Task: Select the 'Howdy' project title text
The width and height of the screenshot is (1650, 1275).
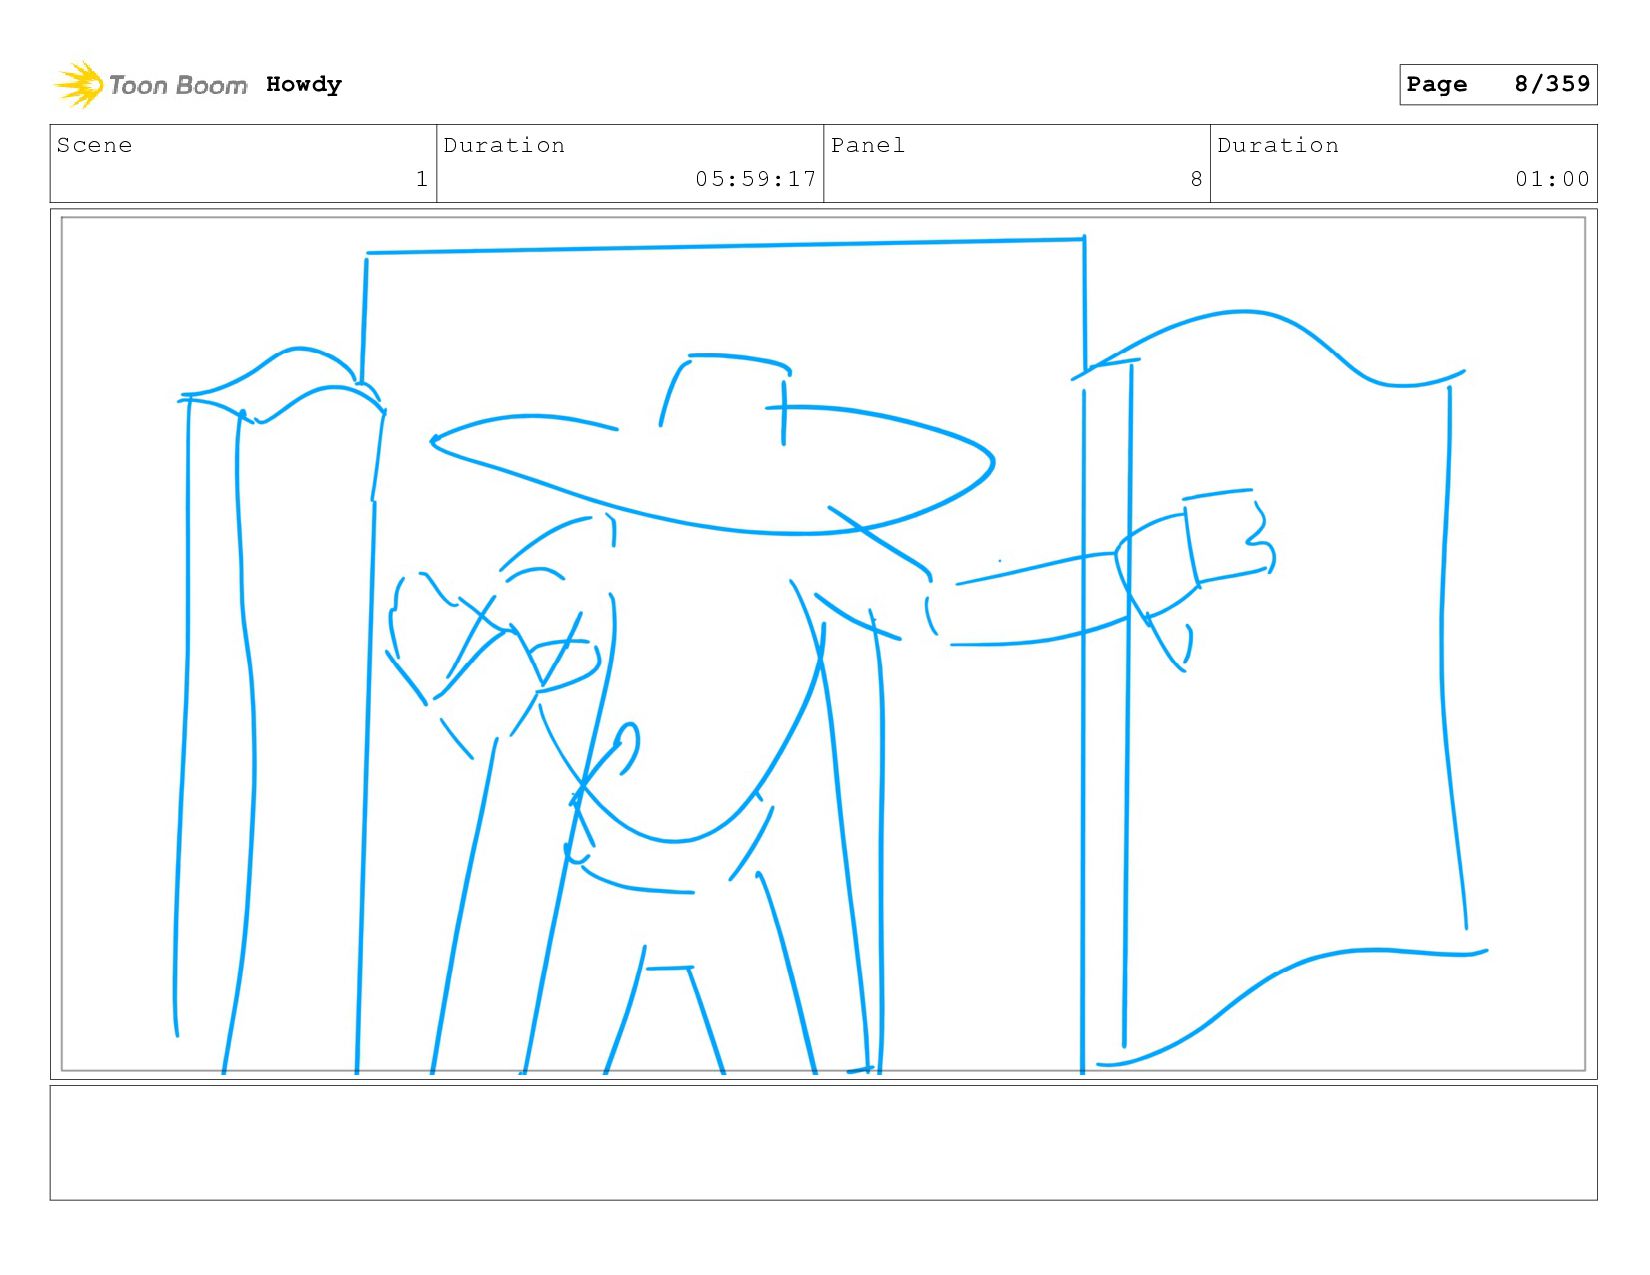Action: coord(304,85)
